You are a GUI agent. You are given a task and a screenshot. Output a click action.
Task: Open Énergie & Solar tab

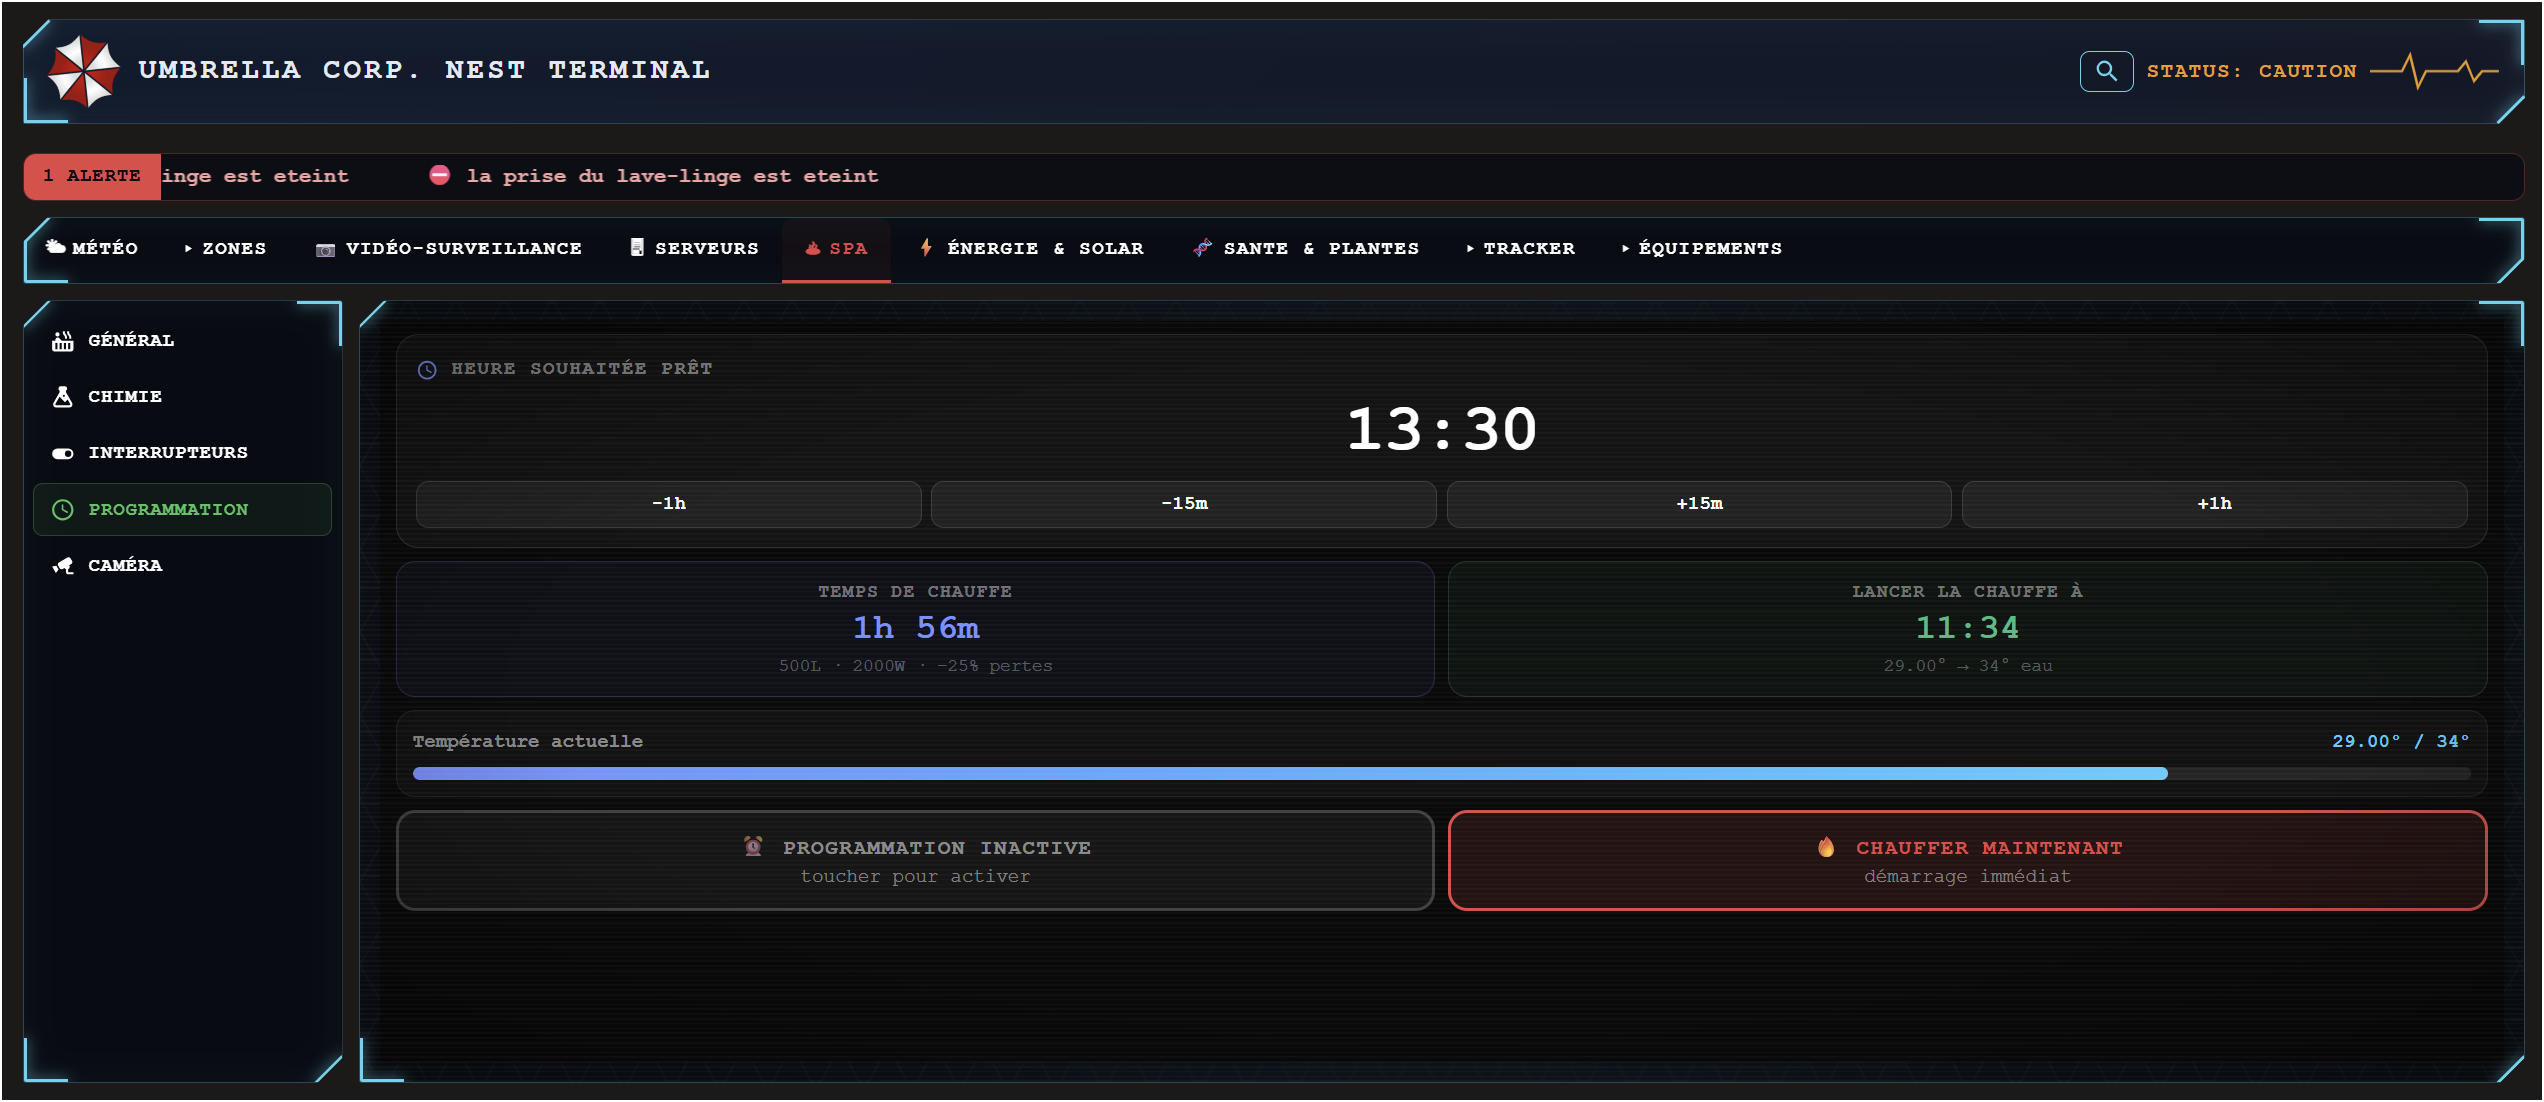[x=1031, y=248]
